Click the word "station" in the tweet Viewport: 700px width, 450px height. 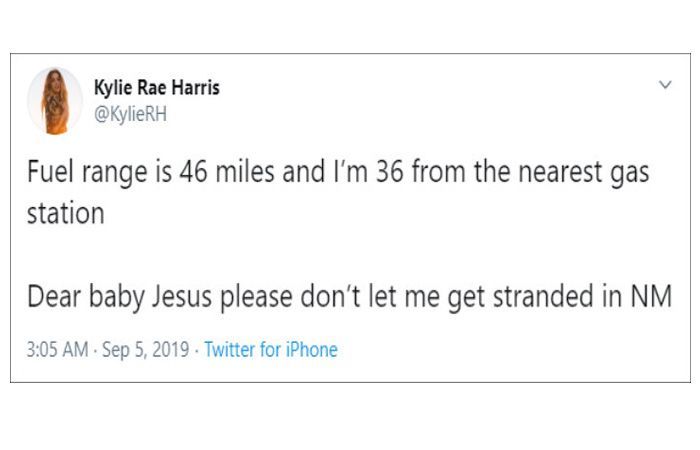66,213
